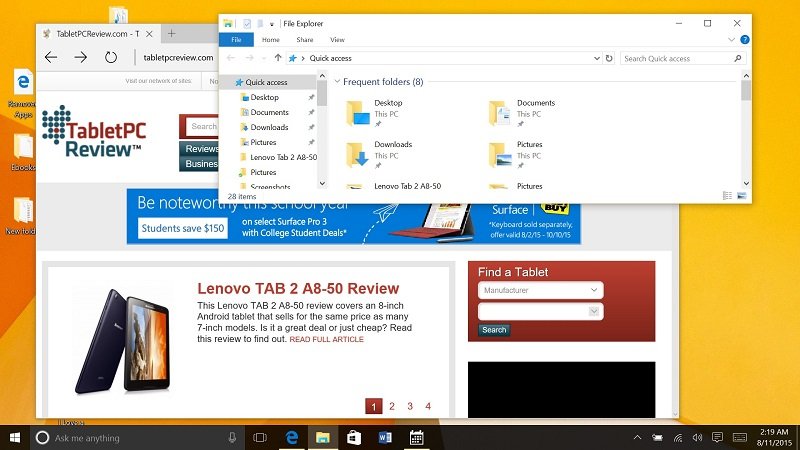Viewport: 800px width, 450px height.
Task: Select Desktop in the navigation pane
Action: coord(264,97)
